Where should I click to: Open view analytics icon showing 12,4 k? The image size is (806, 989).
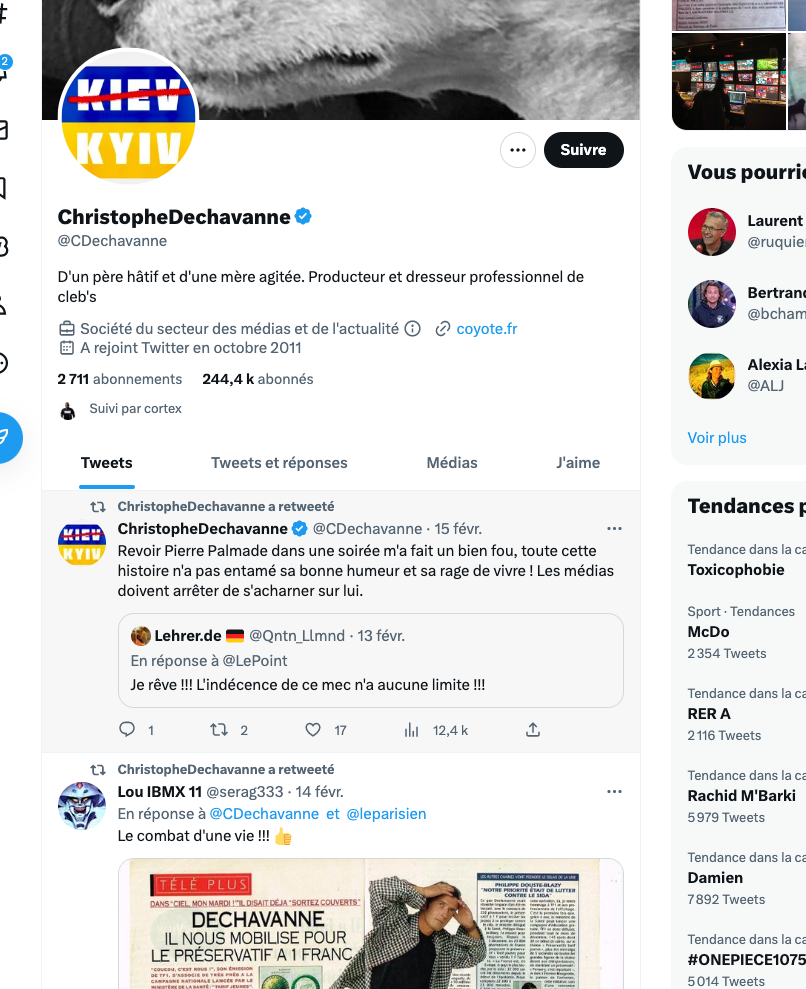[411, 730]
